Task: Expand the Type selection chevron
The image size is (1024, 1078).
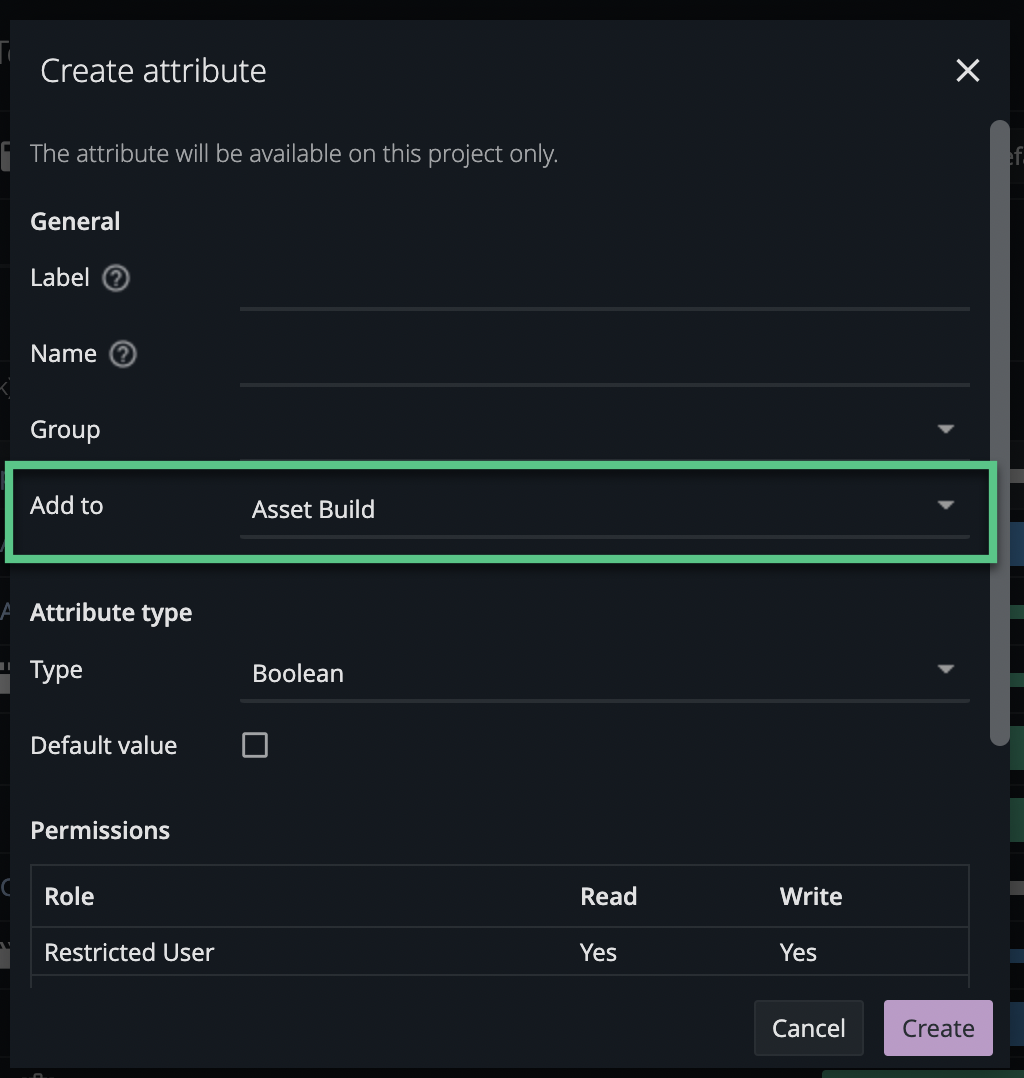Action: pos(946,669)
